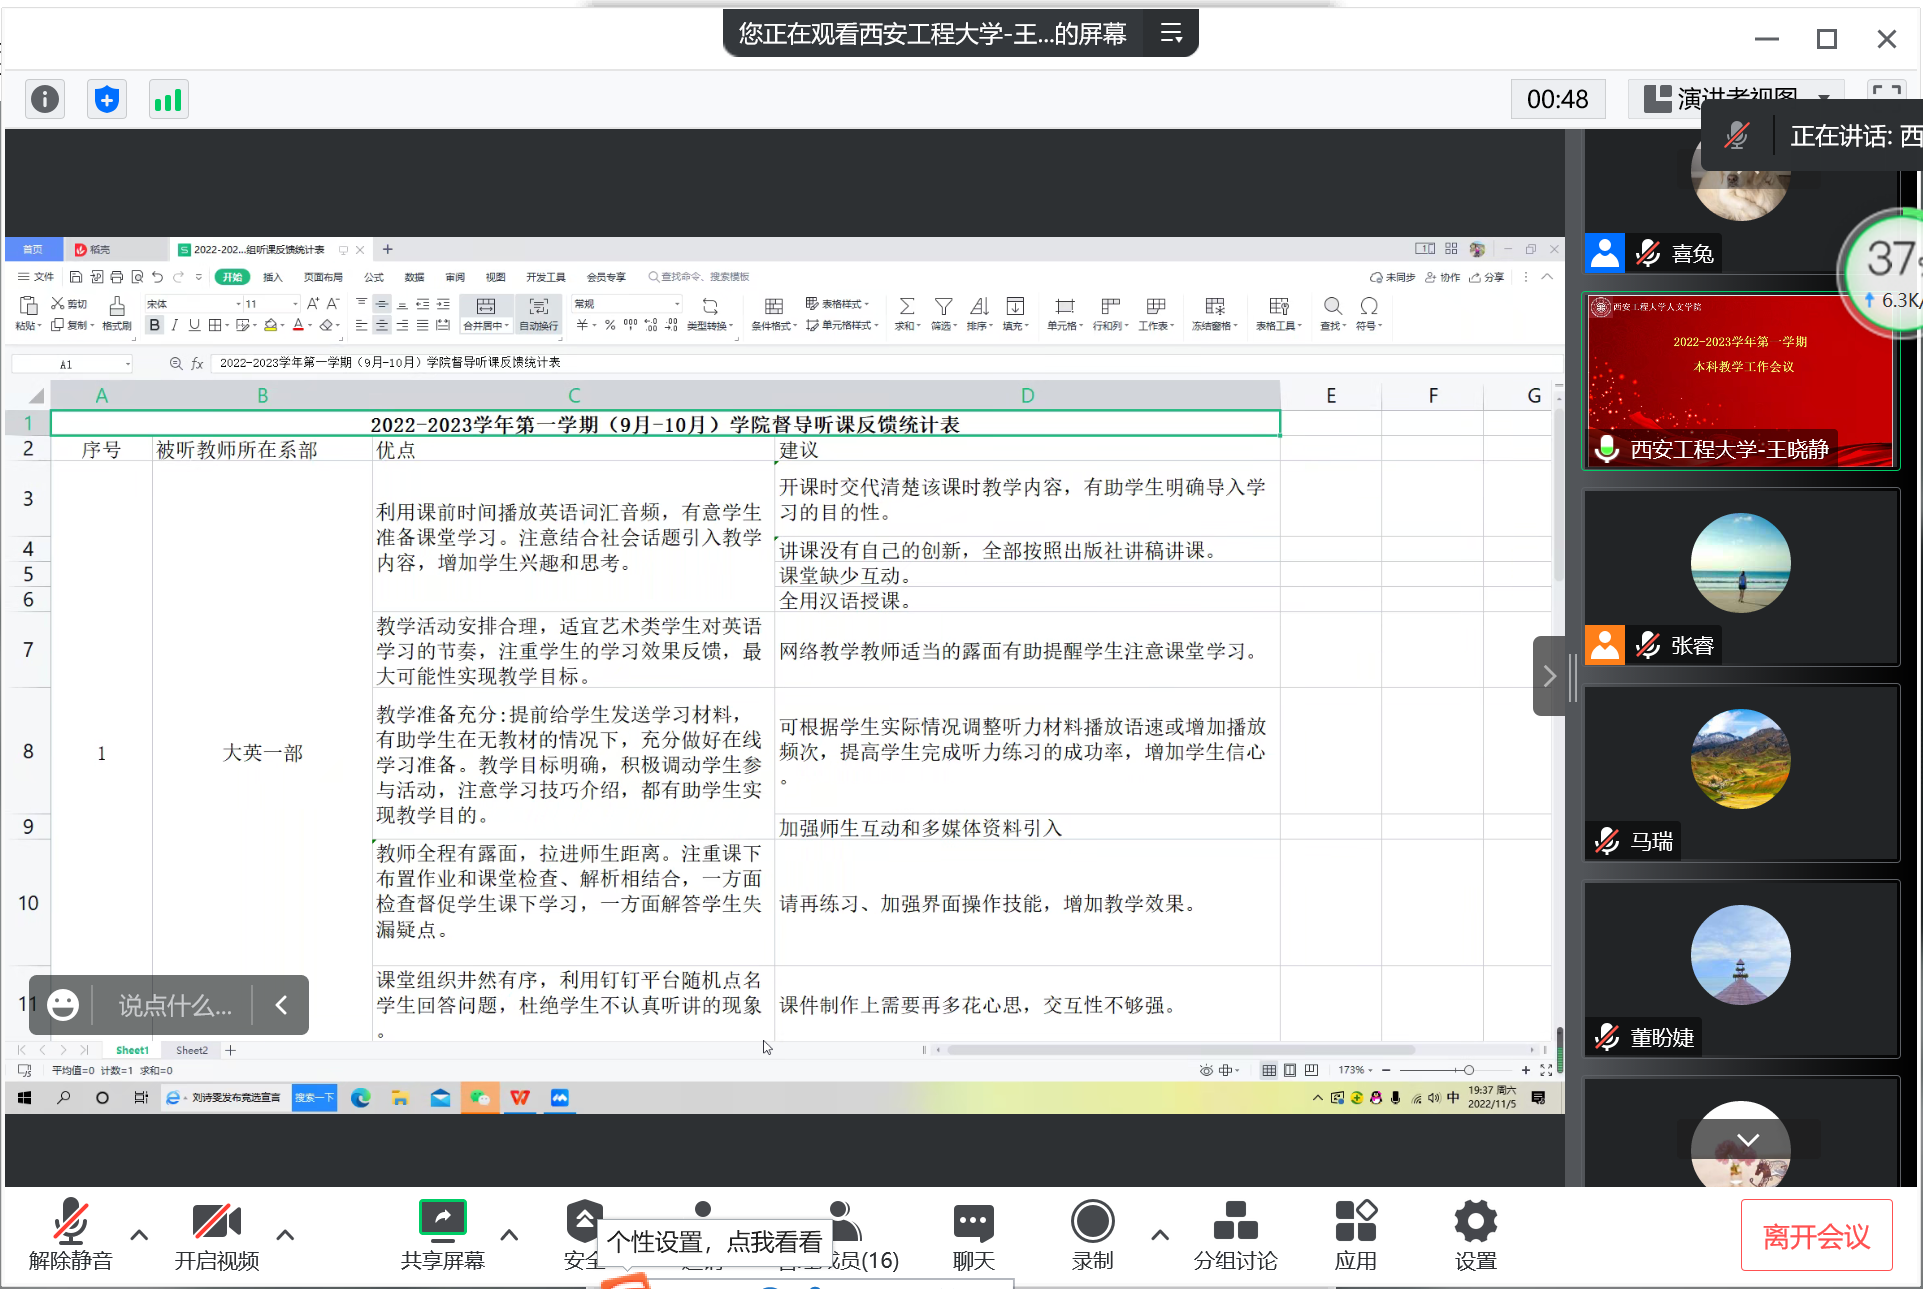This screenshot has height=1289, width=1923.
Task: Click the 个性设置，点我看看 tooltip
Action: click(x=714, y=1242)
